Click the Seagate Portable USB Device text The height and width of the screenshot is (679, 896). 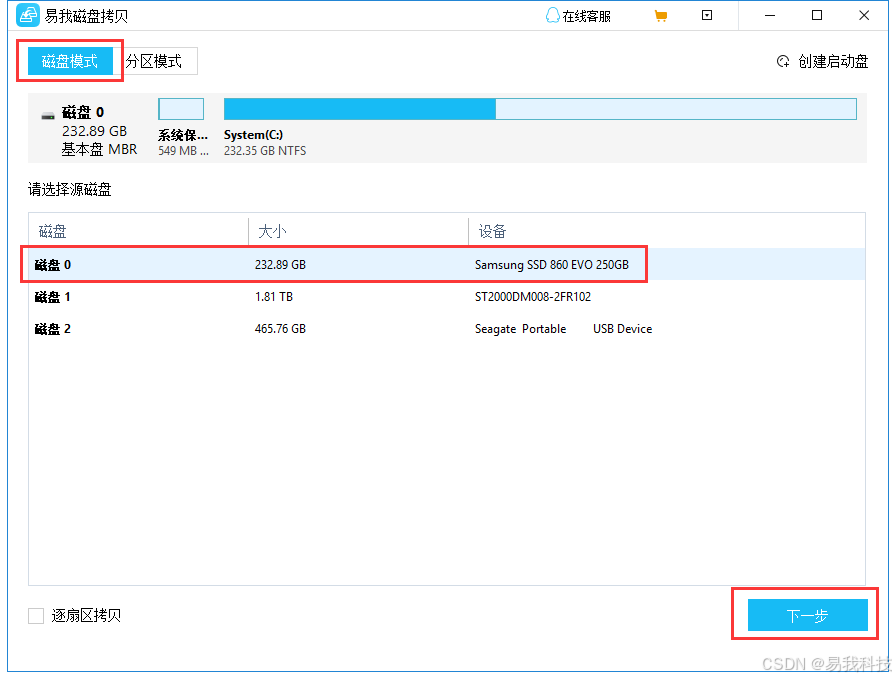(563, 329)
